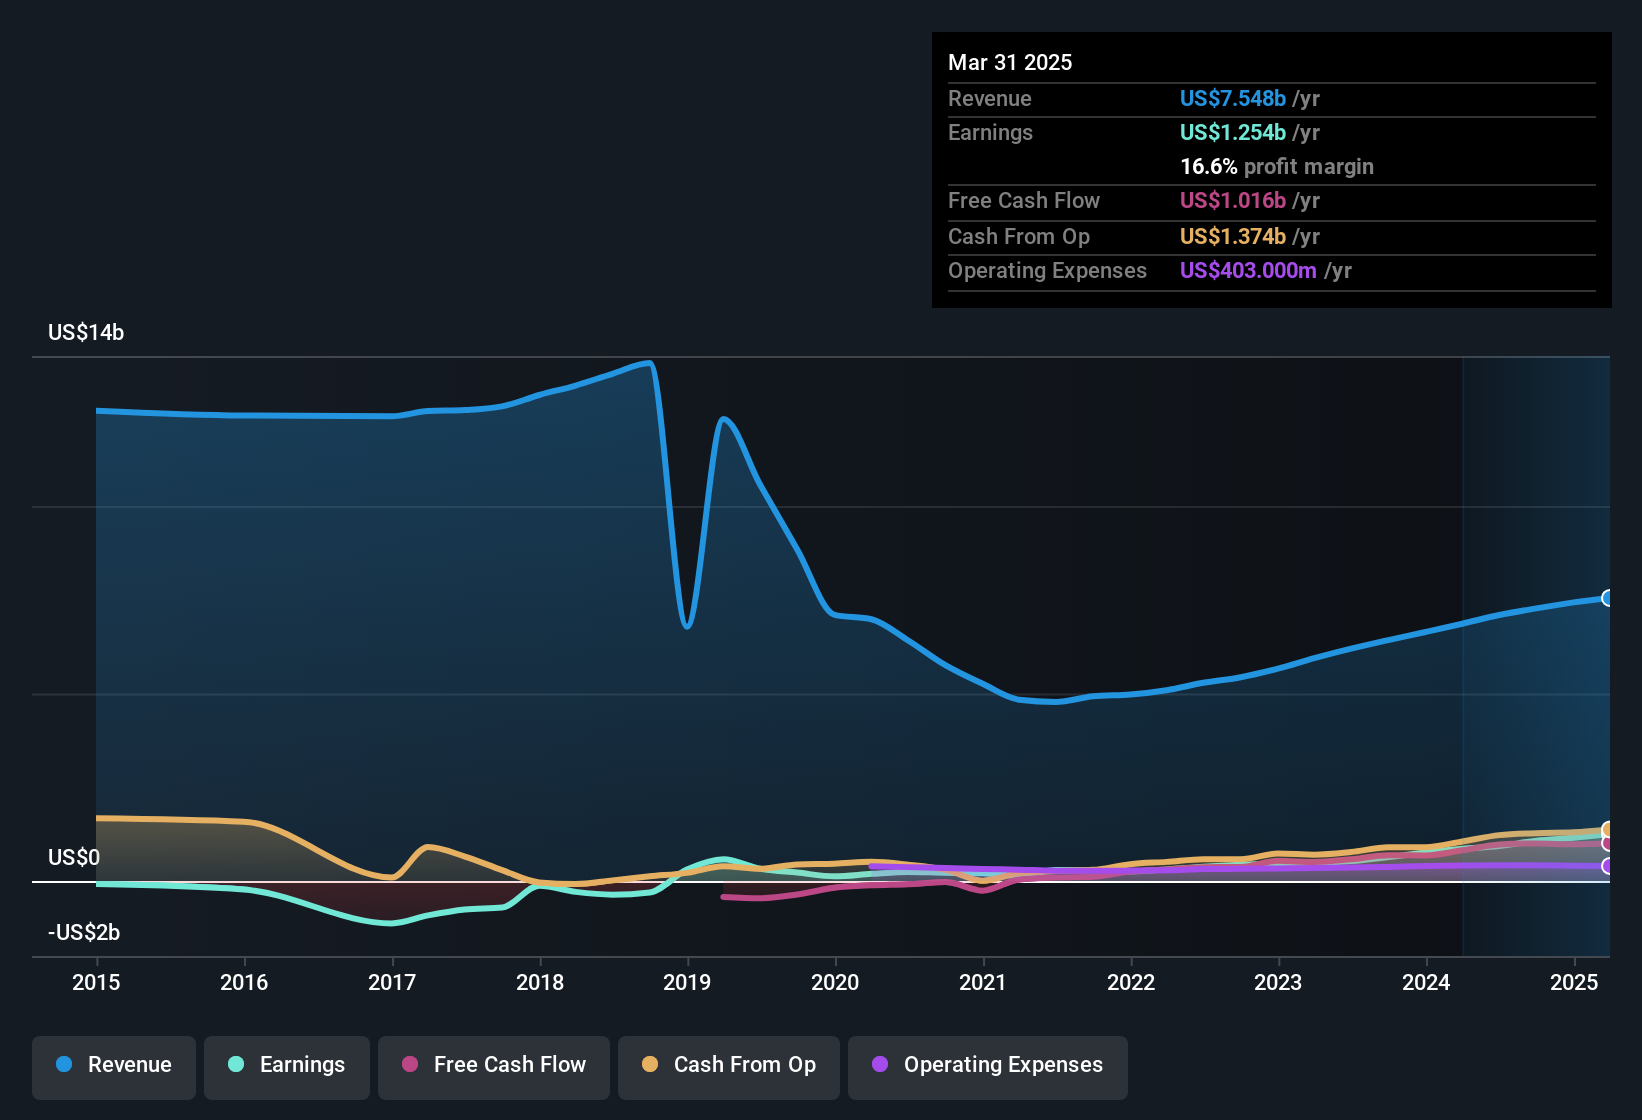
Task: Click the US$403.000m operating expenses value
Action: tap(1248, 270)
